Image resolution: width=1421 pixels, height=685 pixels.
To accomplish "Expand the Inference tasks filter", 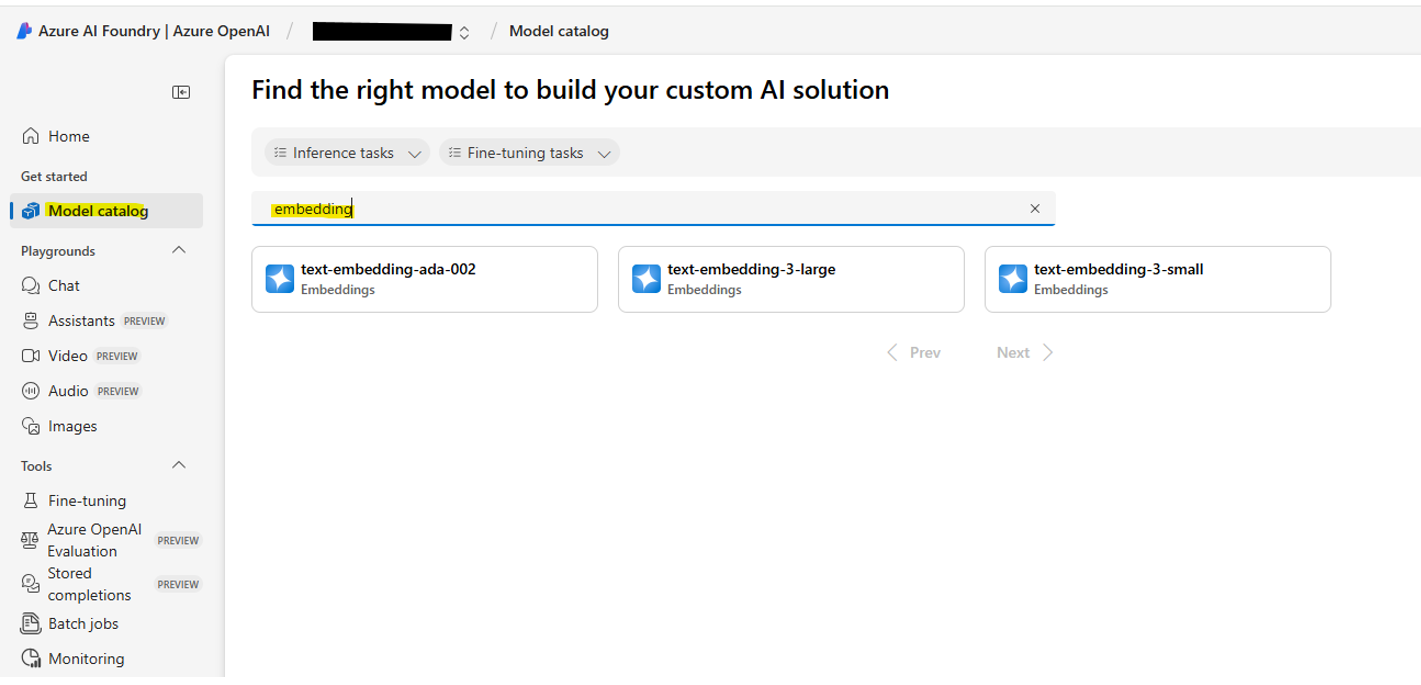I will [x=346, y=152].
